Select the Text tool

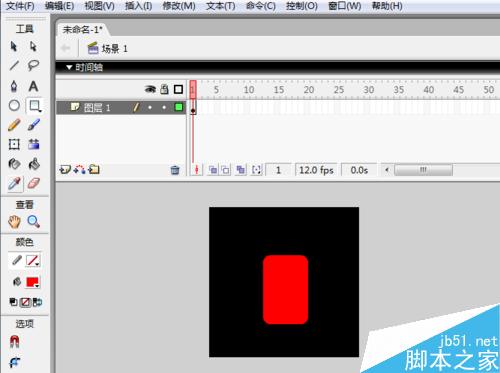pyautogui.click(x=33, y=86)
